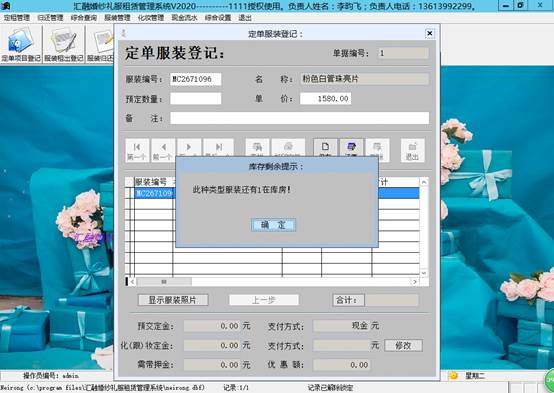Close the 定单服装登记 window
This screenshot has height=393, width=554.
tap(430, 33)
